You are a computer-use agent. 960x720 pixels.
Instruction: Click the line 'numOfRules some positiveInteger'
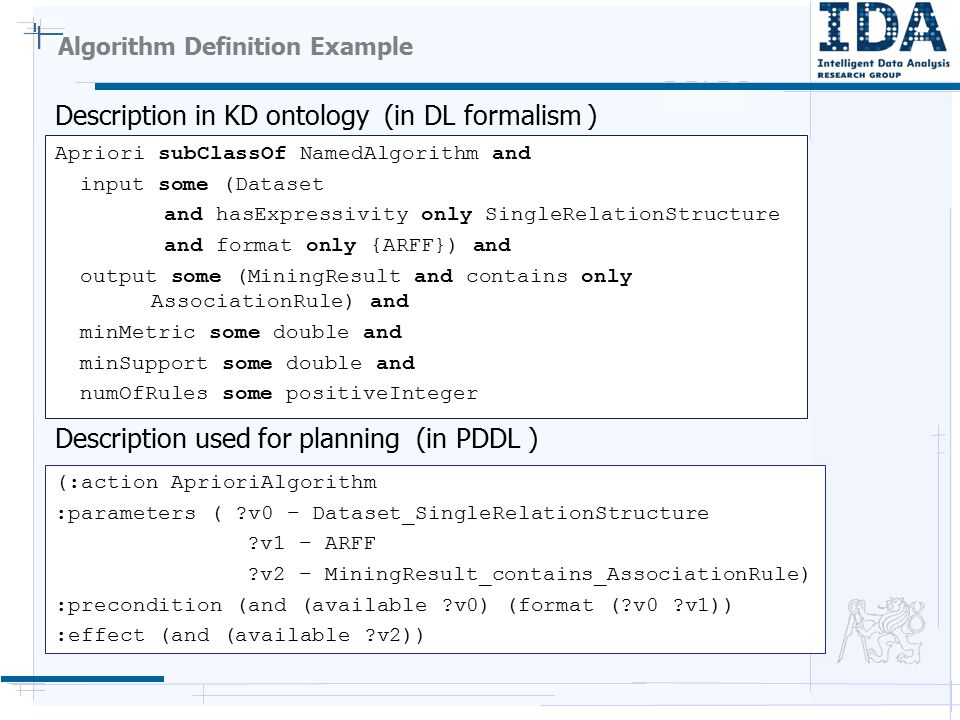click(279, 394)
